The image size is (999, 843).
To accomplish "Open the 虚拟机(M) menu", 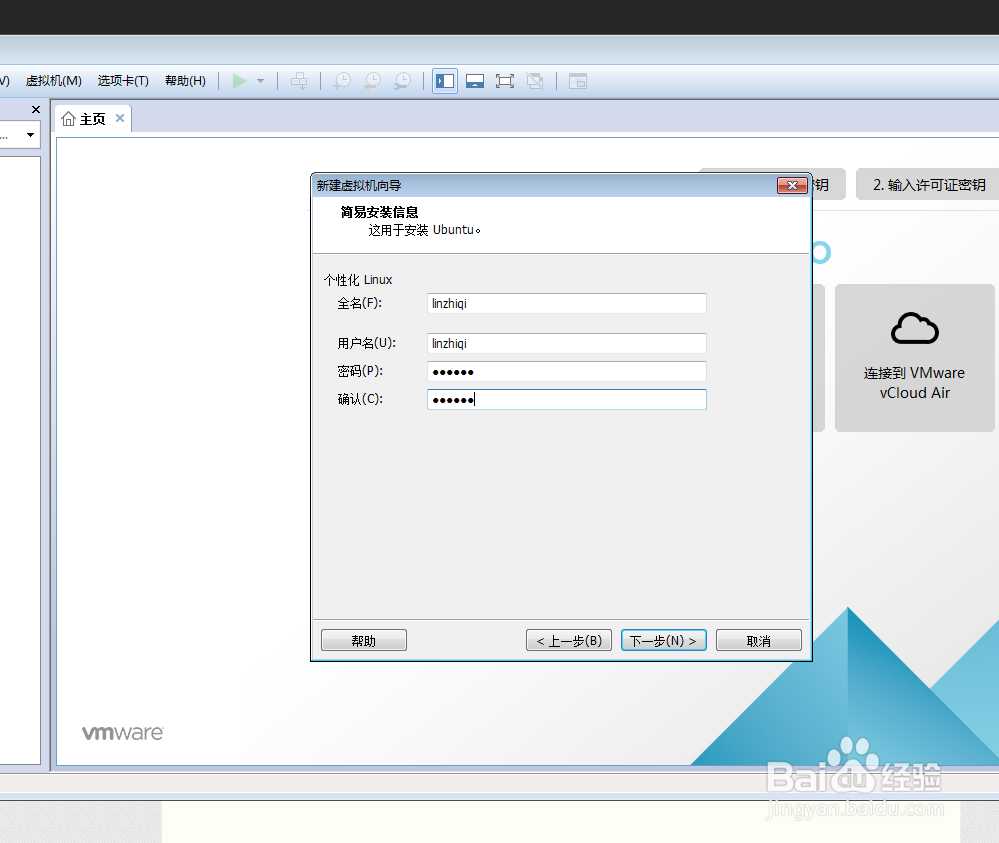I will [53, 81].
